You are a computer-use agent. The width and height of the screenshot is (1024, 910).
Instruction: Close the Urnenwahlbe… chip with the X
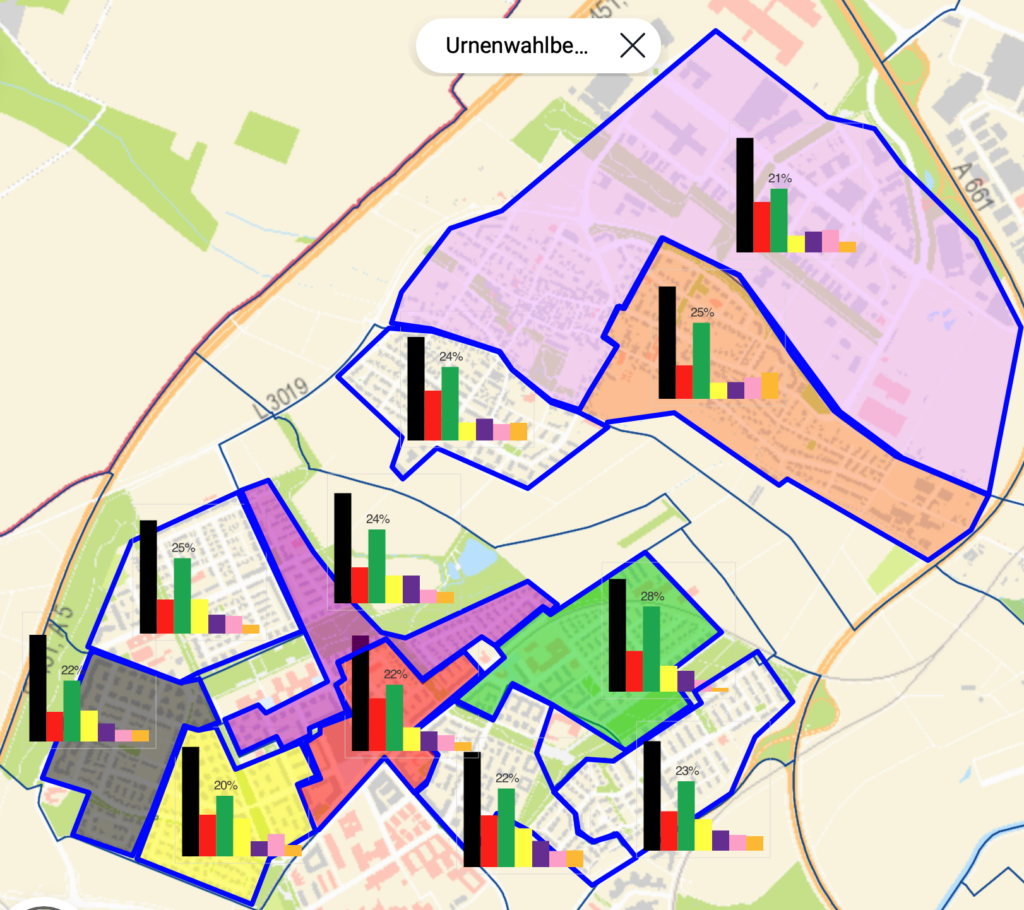[632, 45]
